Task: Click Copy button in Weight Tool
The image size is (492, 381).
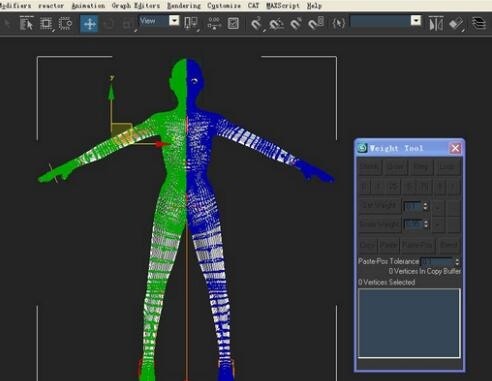Action: click(367, 245)
